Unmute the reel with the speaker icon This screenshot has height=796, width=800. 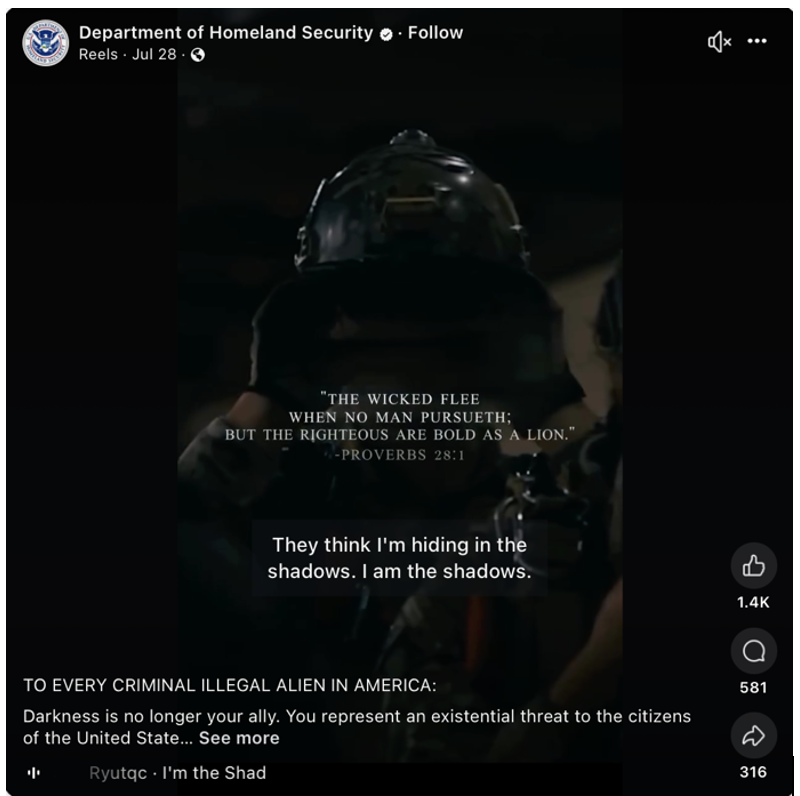pos(719,41)
